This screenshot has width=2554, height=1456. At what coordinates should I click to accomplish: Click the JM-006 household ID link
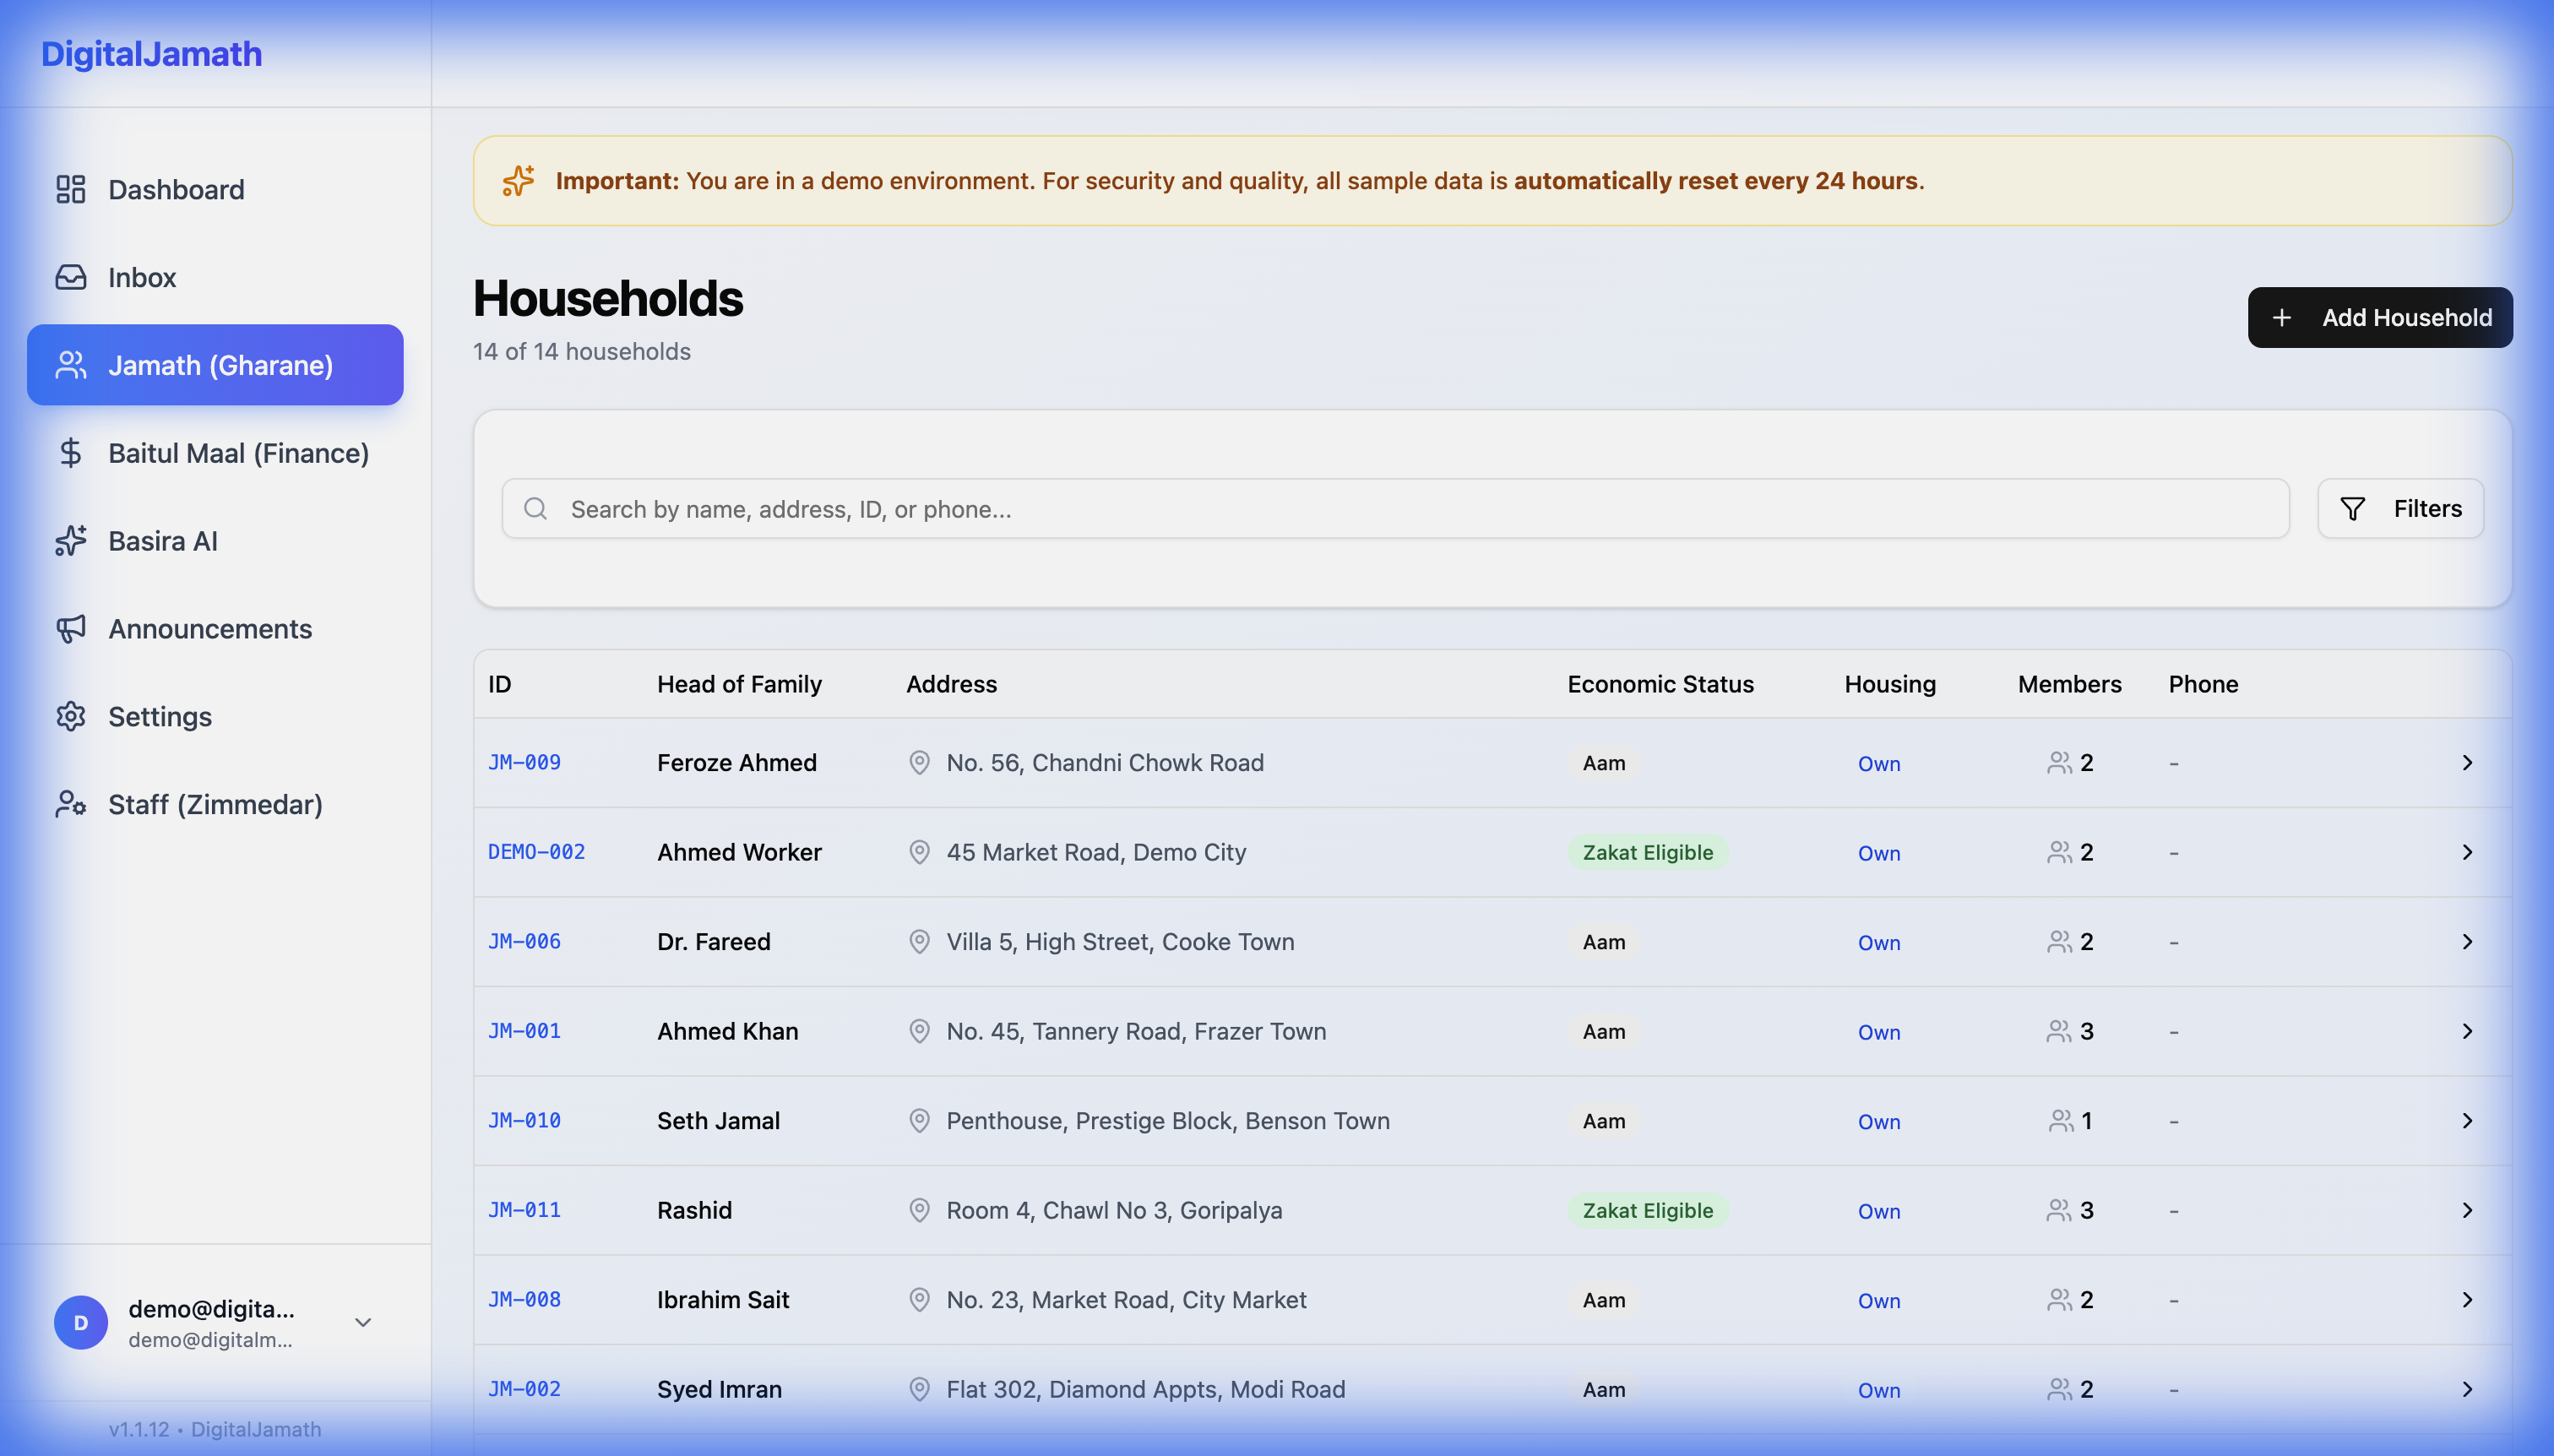(x=524, y=941)
